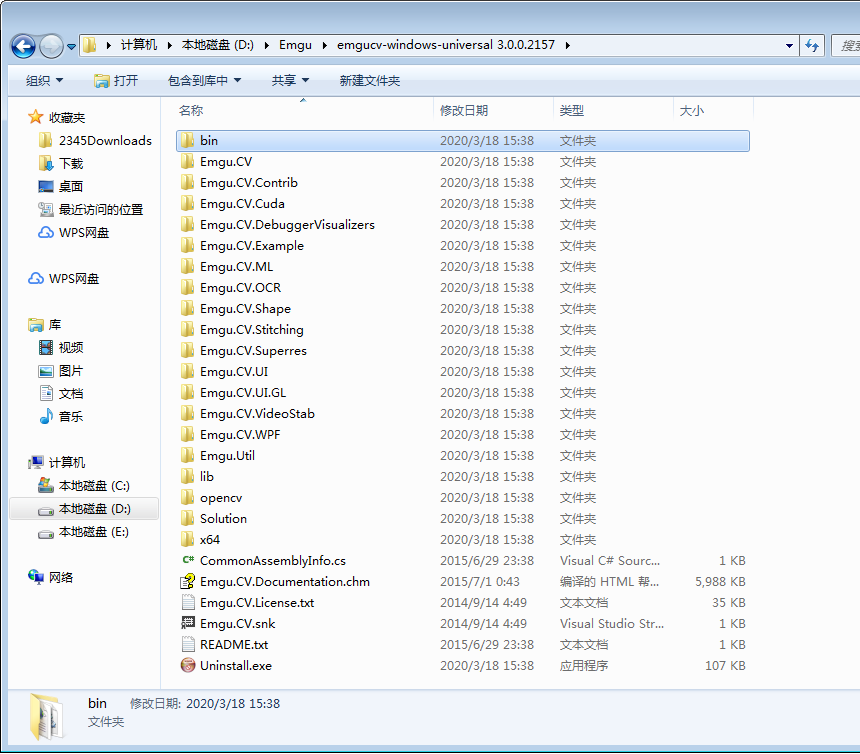Select the Solution folder
Viewport: 860px width, 754px height.
tap(223, 519)
